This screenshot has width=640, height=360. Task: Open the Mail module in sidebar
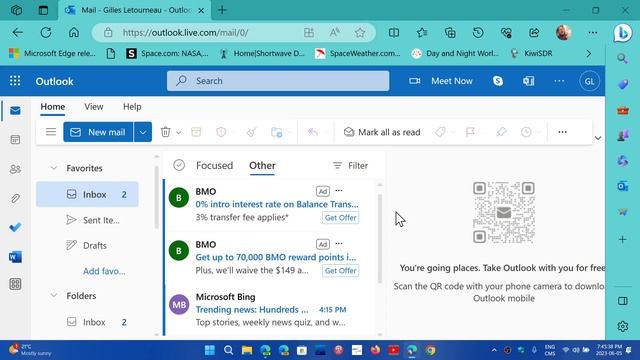click(16, 111)
